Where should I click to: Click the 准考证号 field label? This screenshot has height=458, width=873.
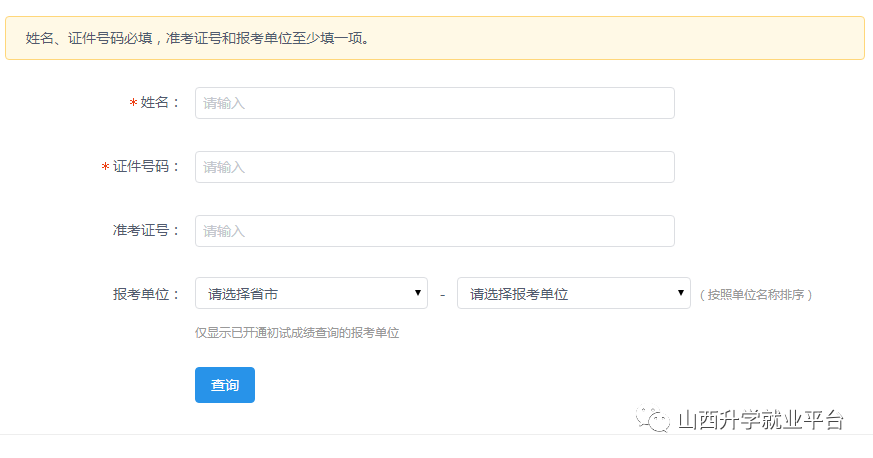coord(147,230)
